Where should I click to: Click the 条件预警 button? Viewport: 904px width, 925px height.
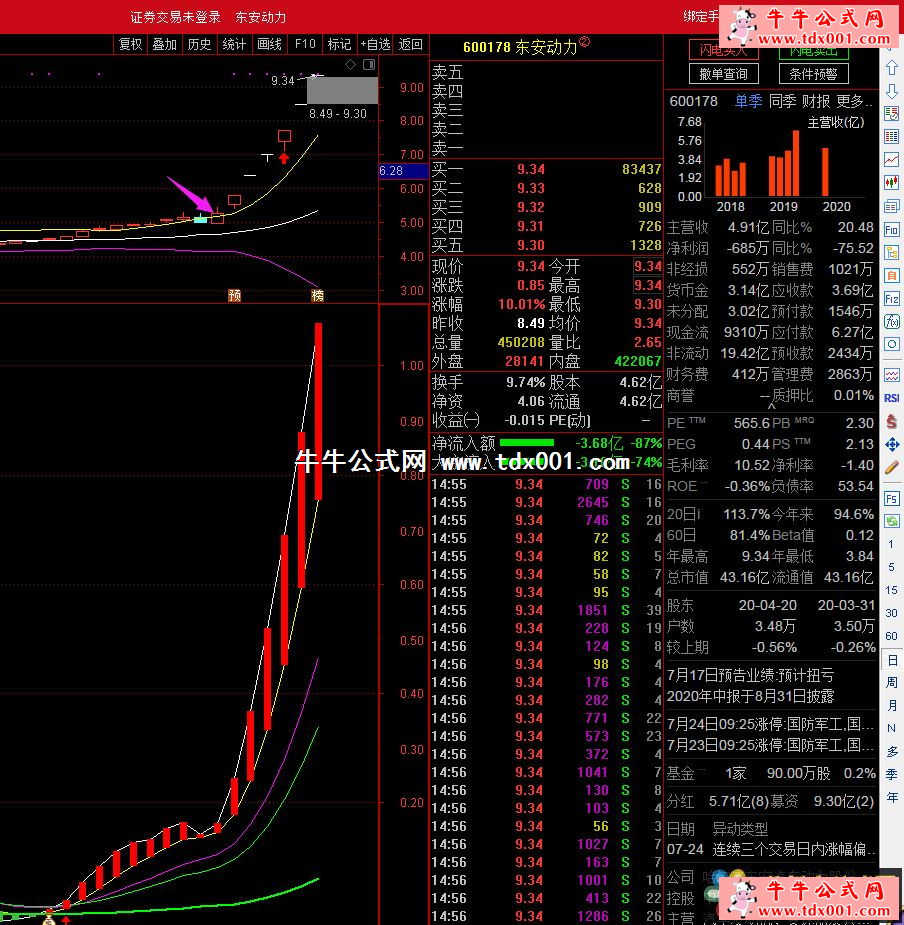coord(813,74)
